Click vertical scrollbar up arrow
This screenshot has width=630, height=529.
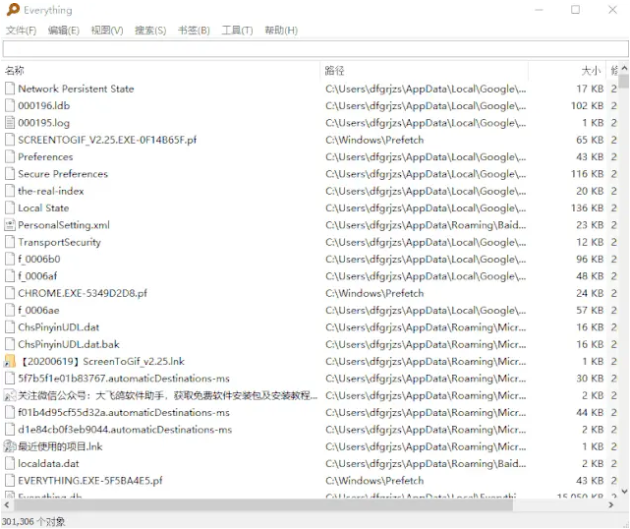click(624, 69)
